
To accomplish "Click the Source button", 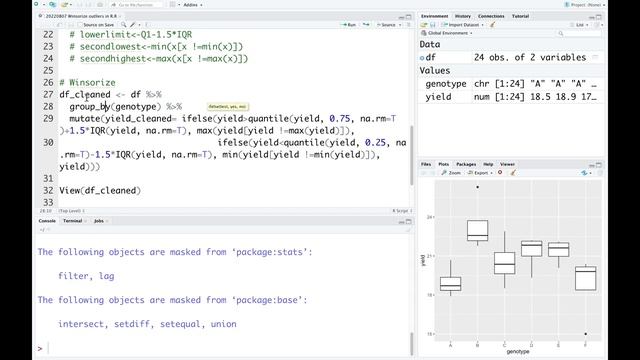I will click(x=386, y=25).
